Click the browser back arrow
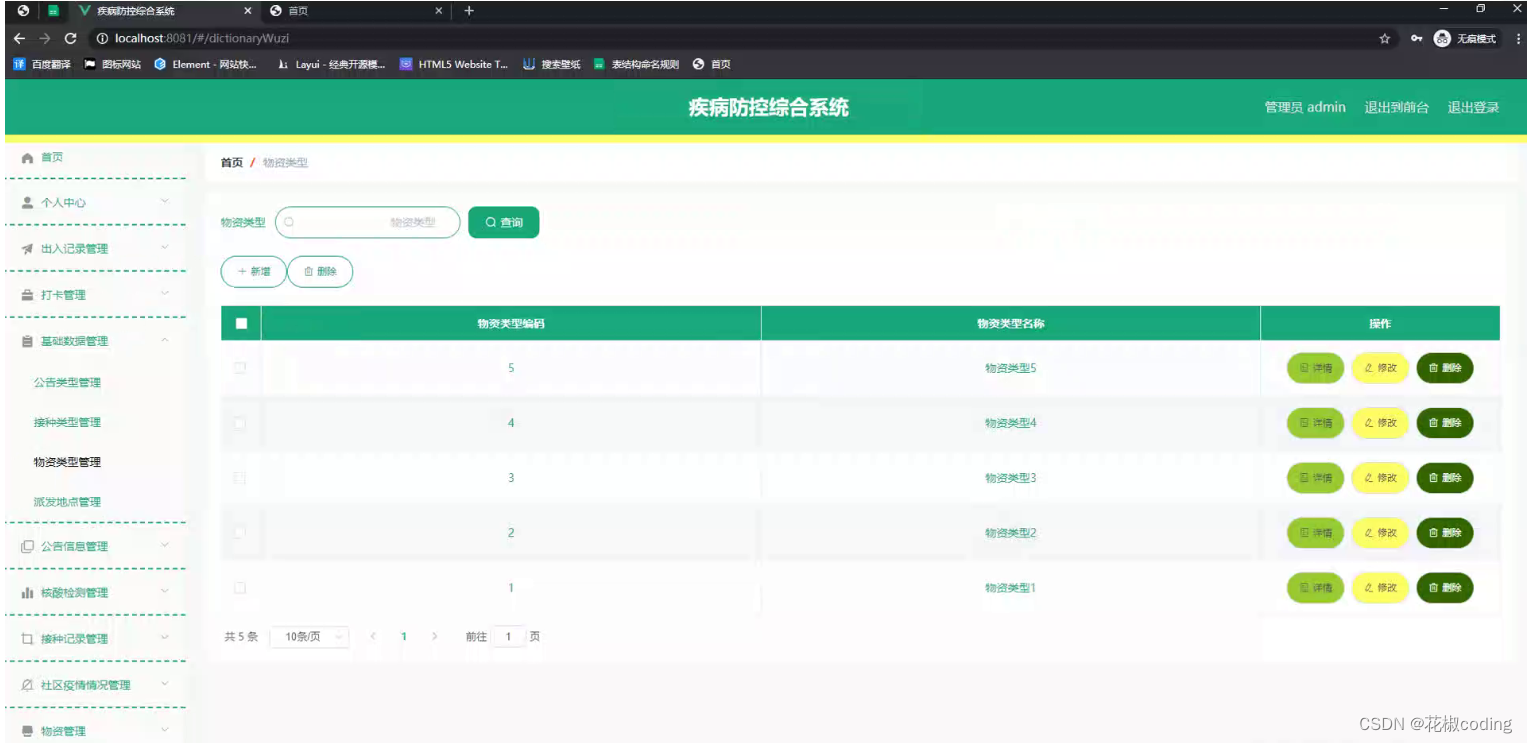Screen dimensions: 1527x743 click(x=19, y=38)
